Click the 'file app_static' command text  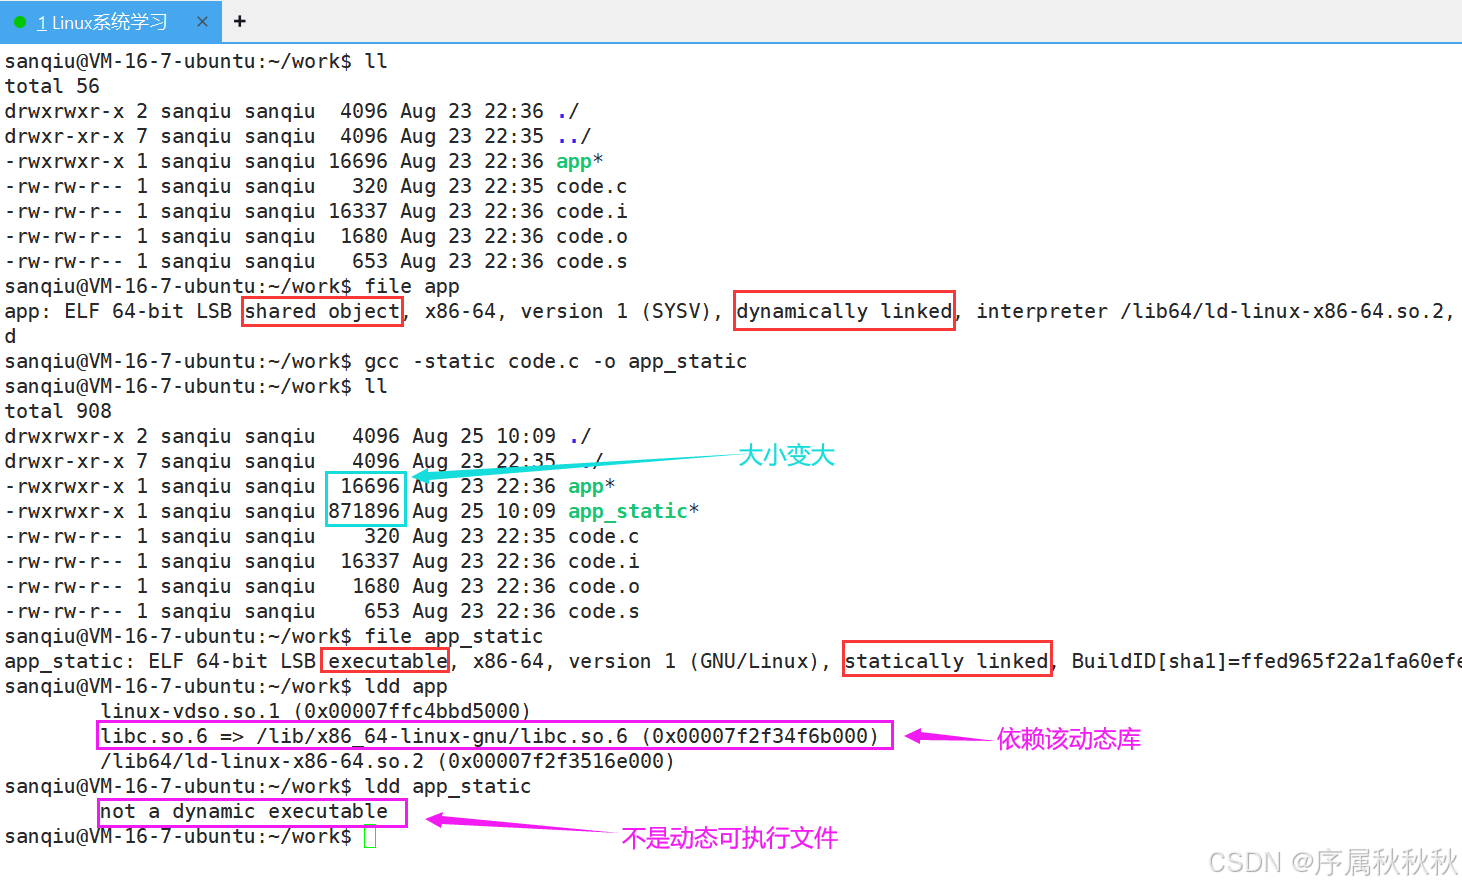point(453,636)
